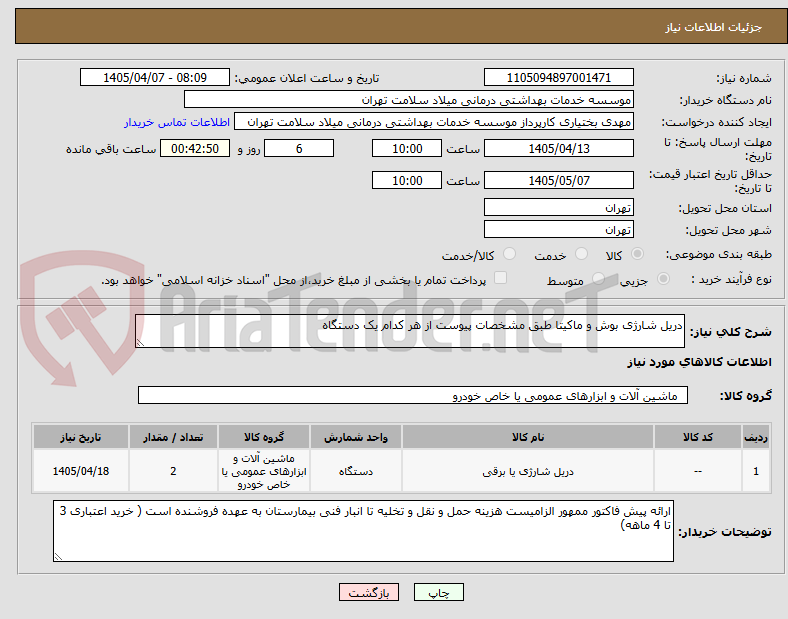This screenshot has width=788, height=619.
Task: Click the buyer notes textarea
Action: coord(363,531)
